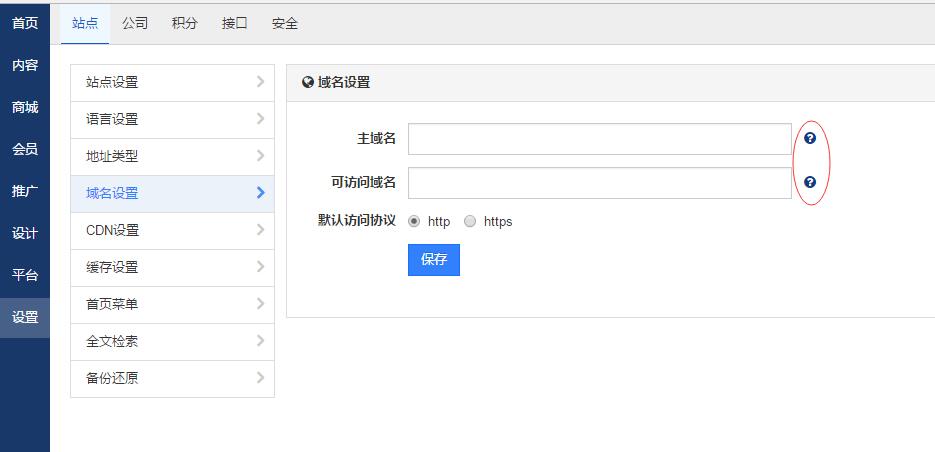Open the 首页菜单 menu item
Image resolution: width=935 pixels, height=452 pixels.
point(172,304)
